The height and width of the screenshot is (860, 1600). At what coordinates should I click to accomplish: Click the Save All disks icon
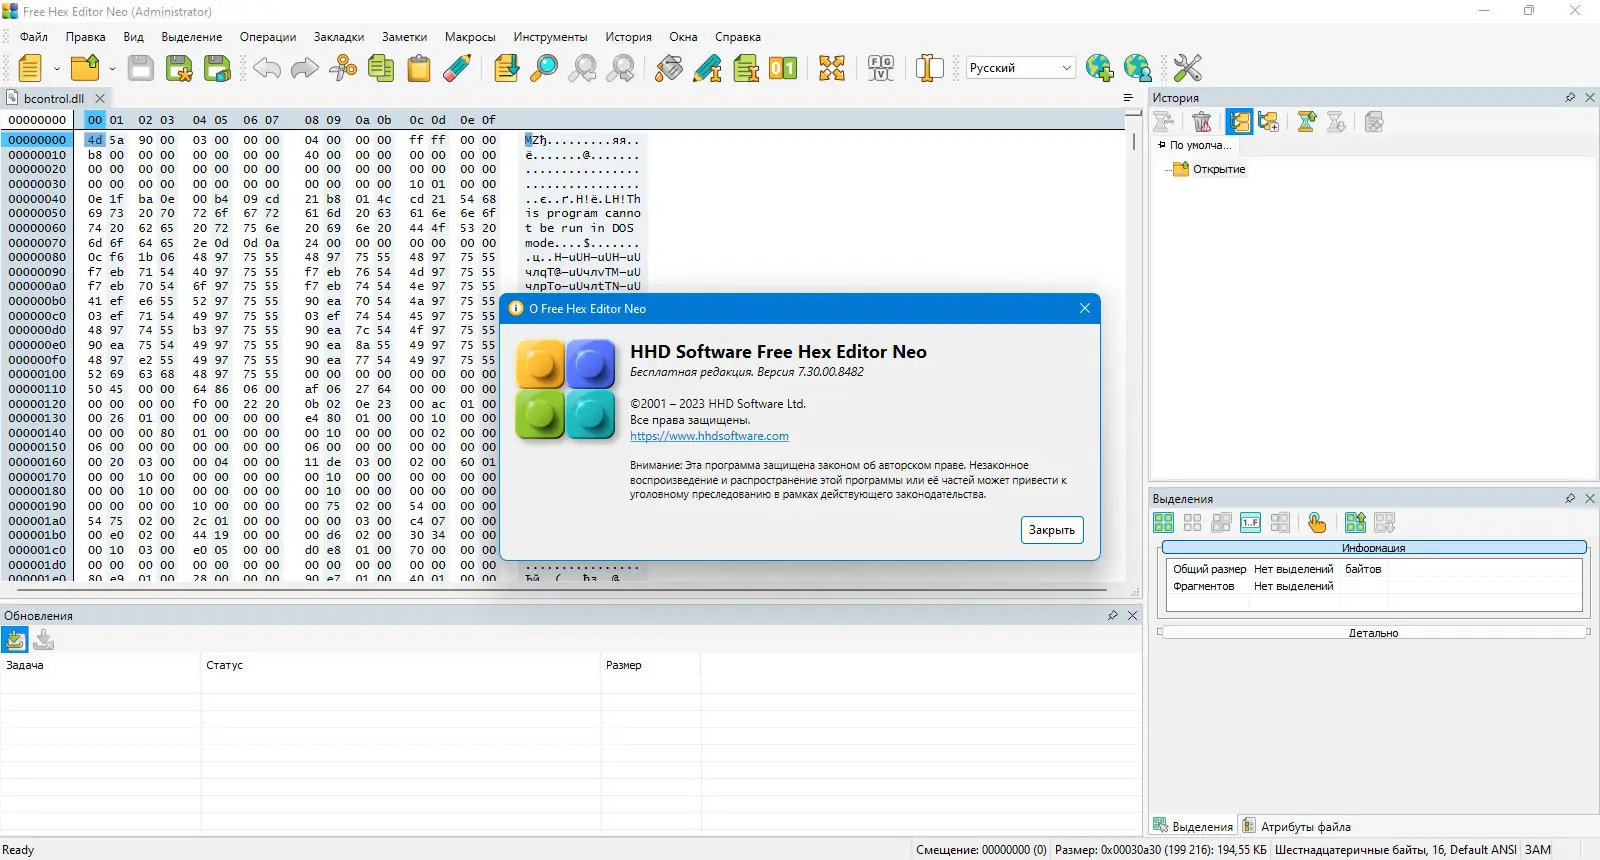click(217, 68)
